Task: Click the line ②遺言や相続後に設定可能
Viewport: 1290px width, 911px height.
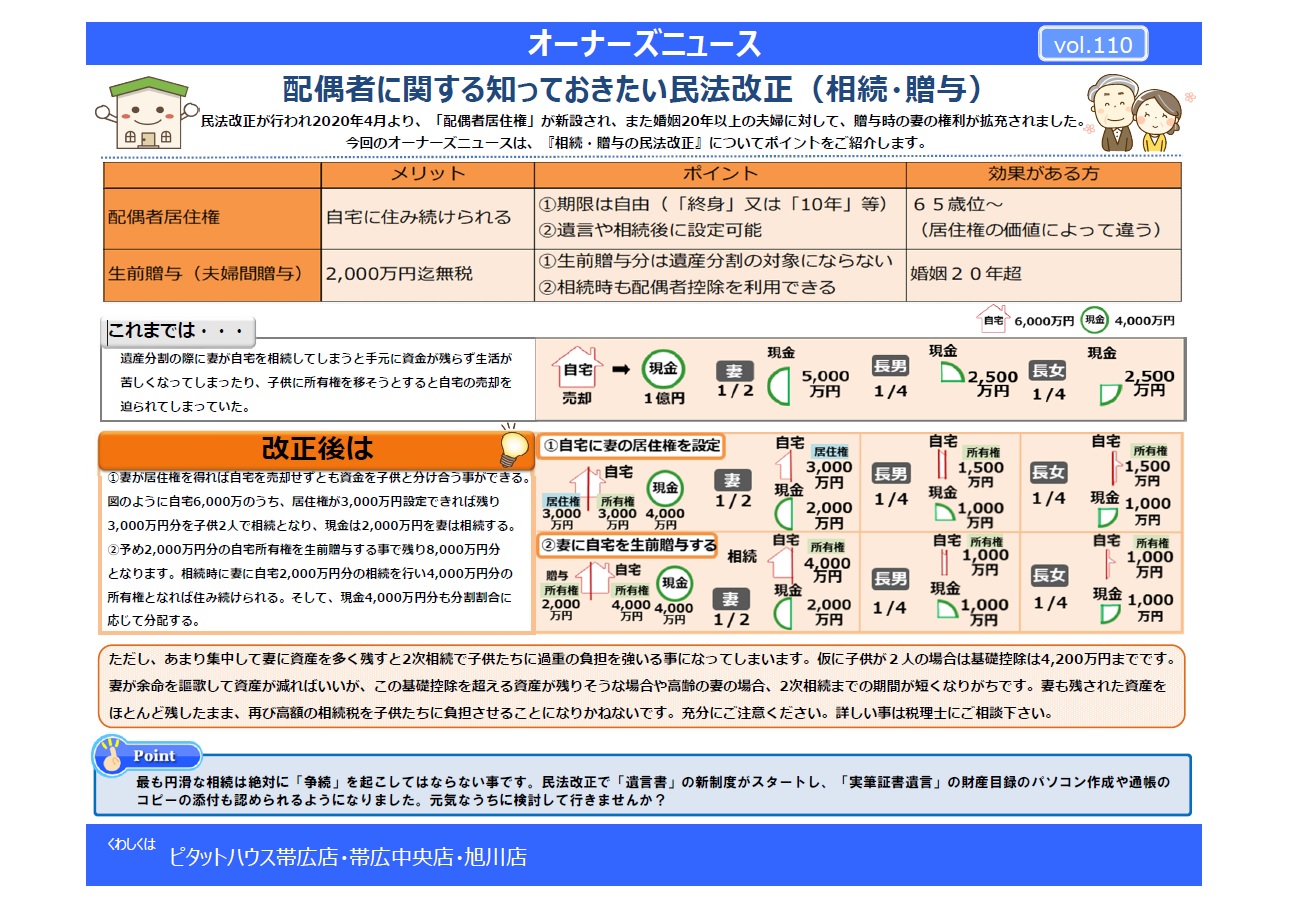Action: pyautogui.click(x=650, y=230)
